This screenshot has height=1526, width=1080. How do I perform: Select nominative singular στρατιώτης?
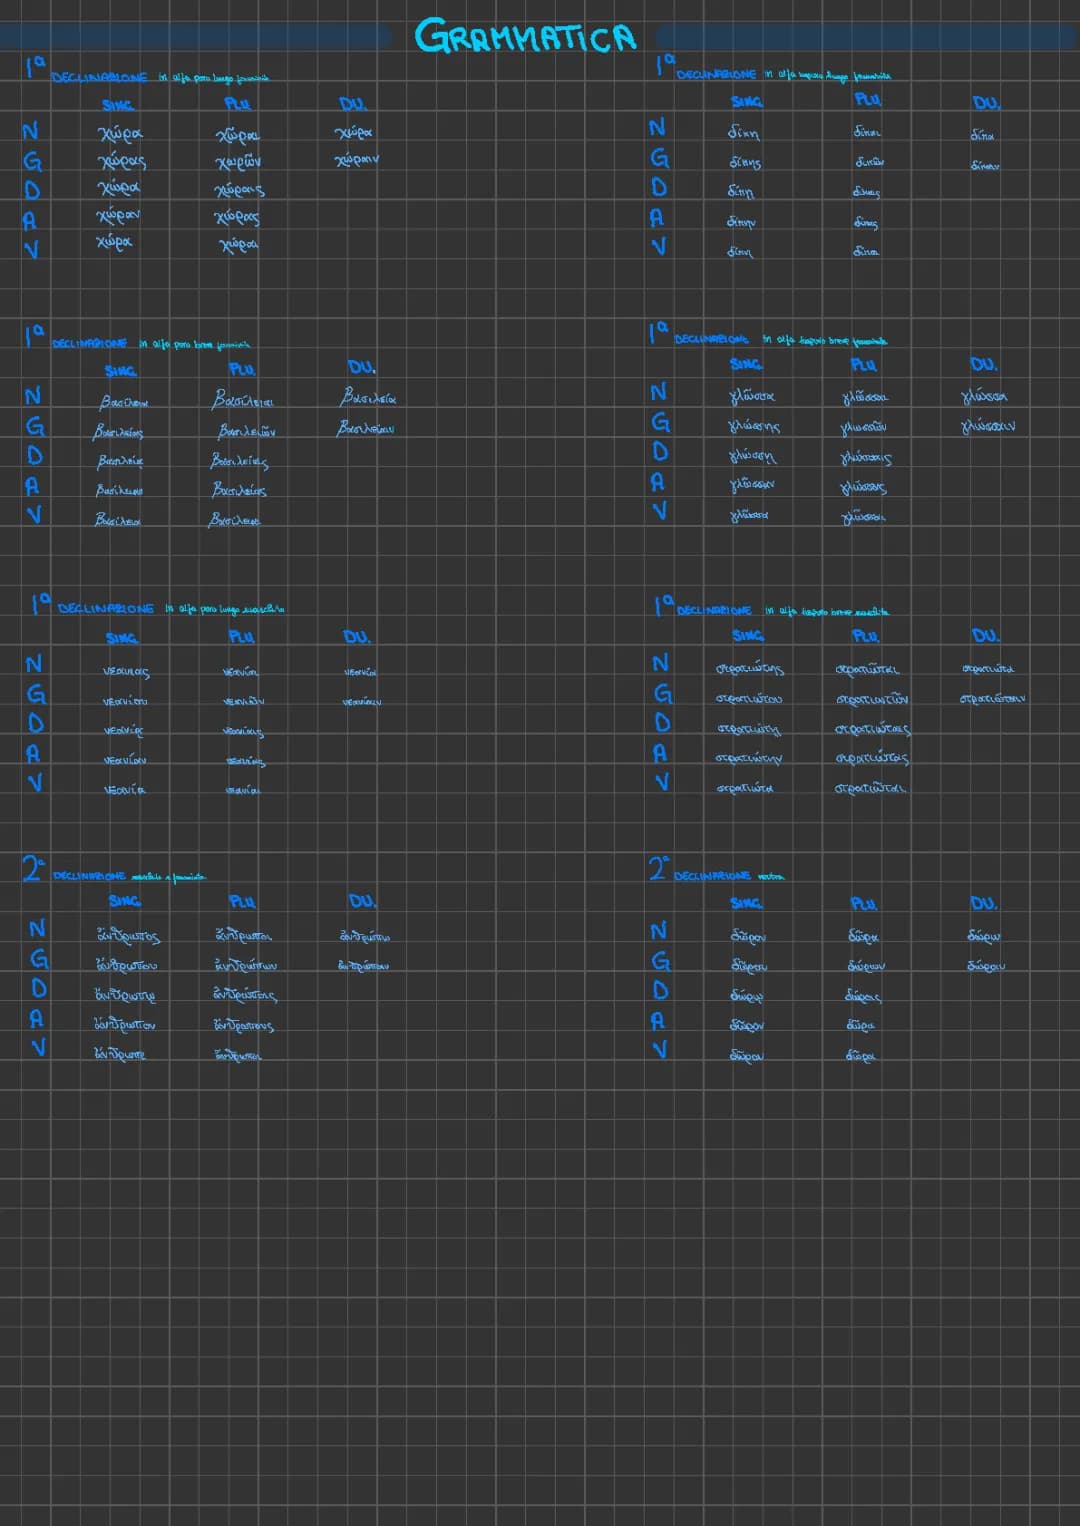750,668
